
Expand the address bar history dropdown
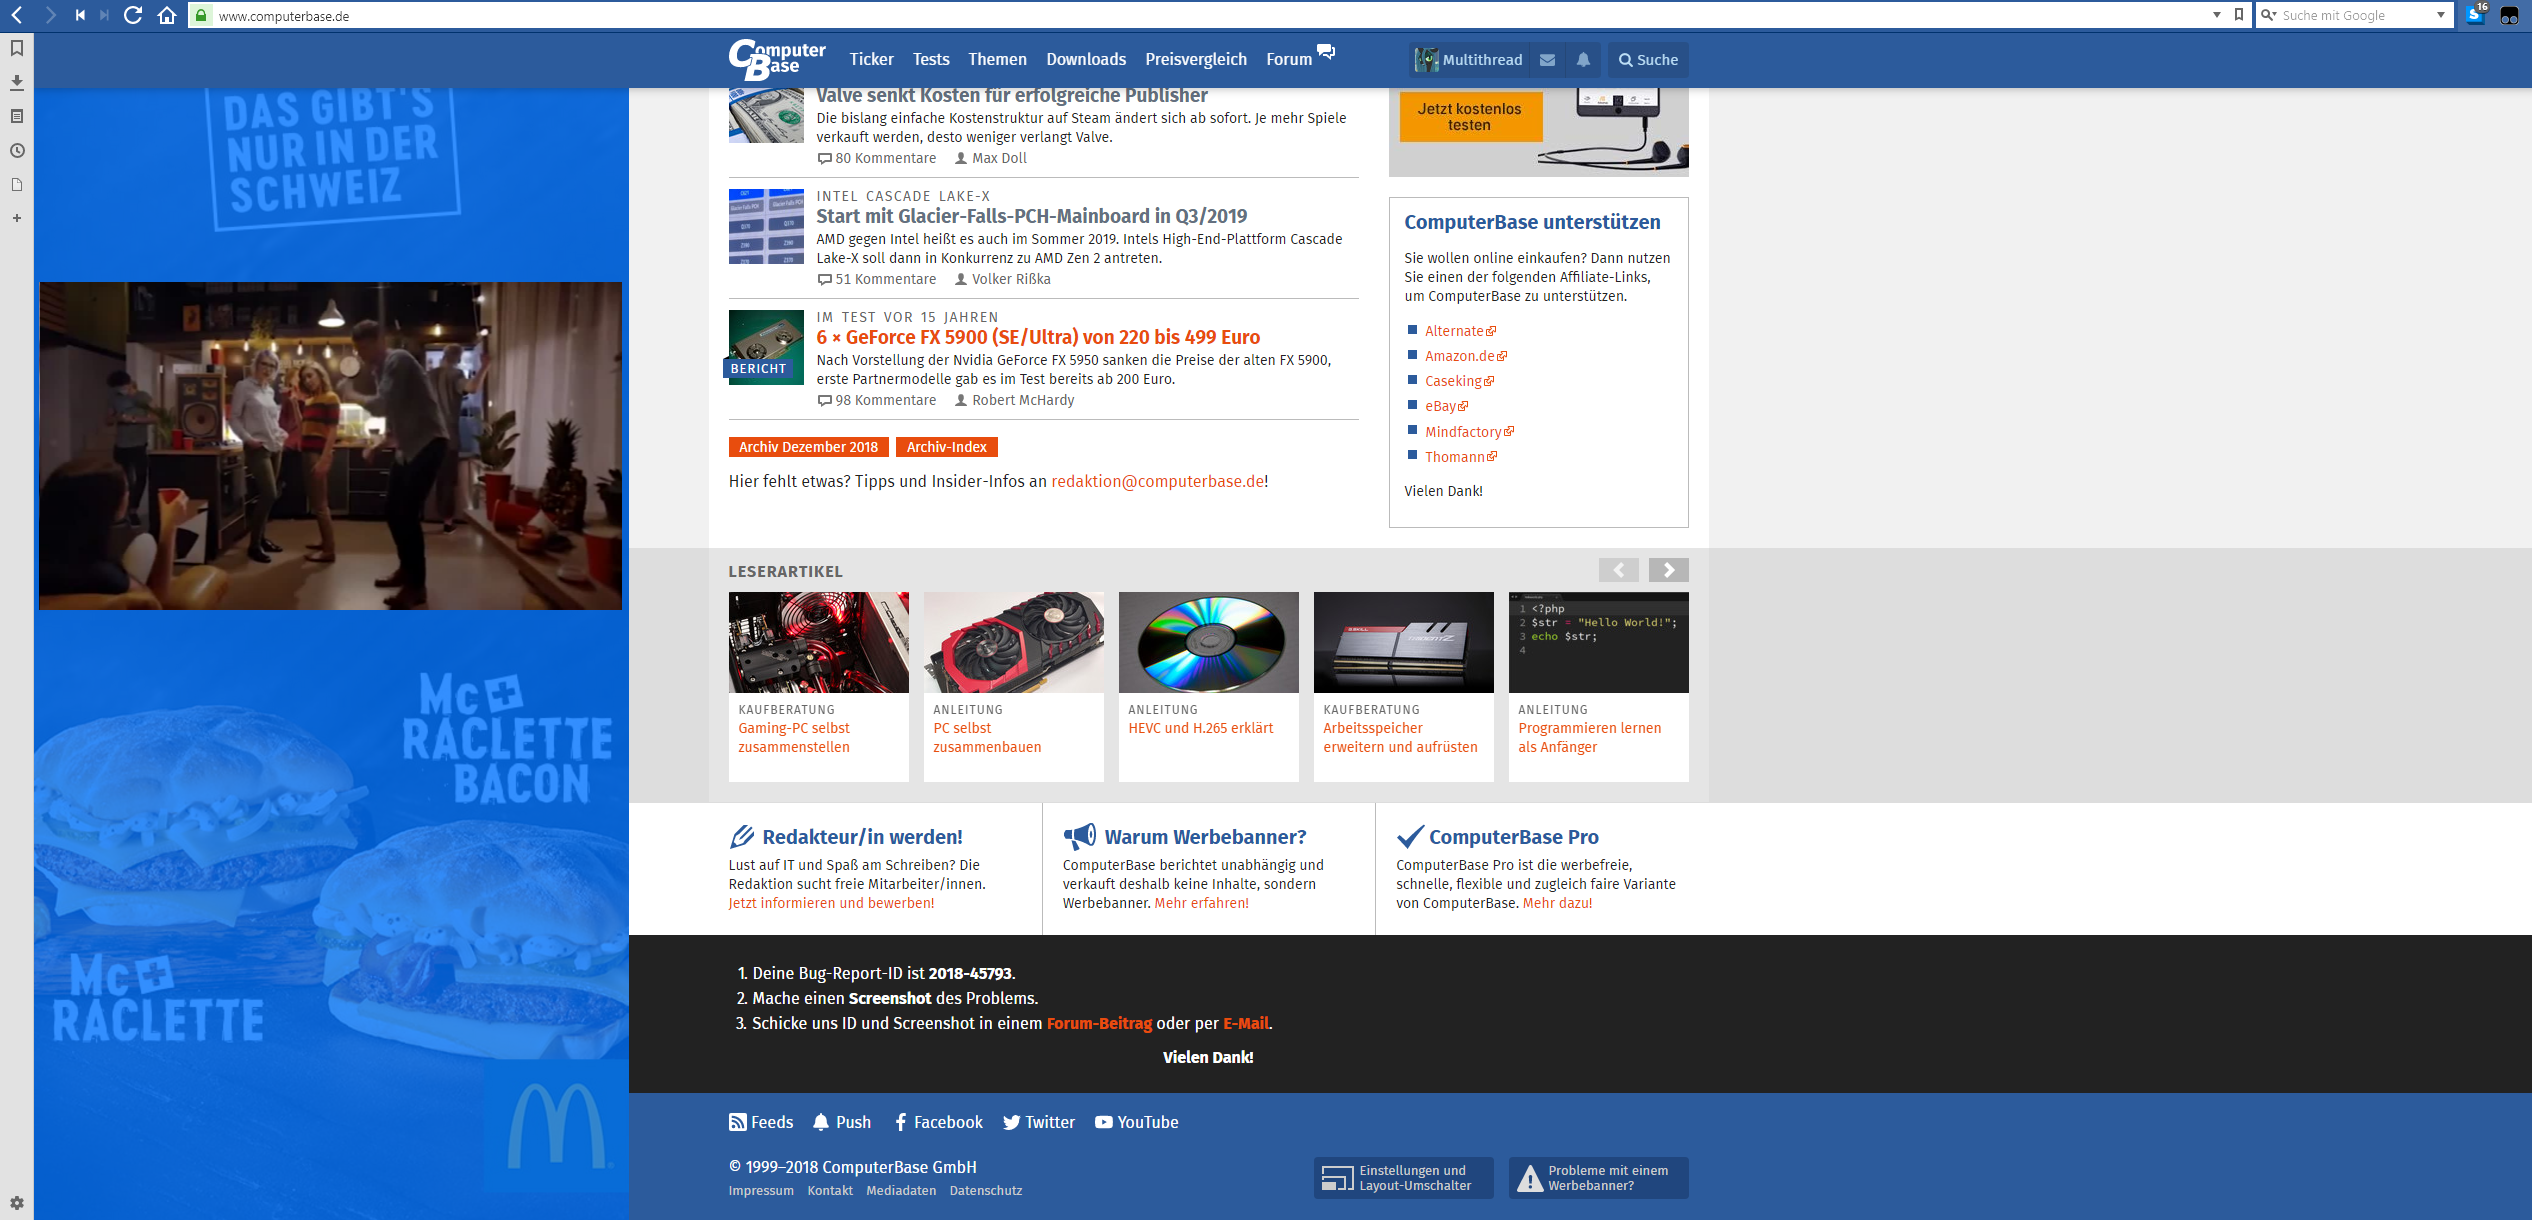point(2217,15)
